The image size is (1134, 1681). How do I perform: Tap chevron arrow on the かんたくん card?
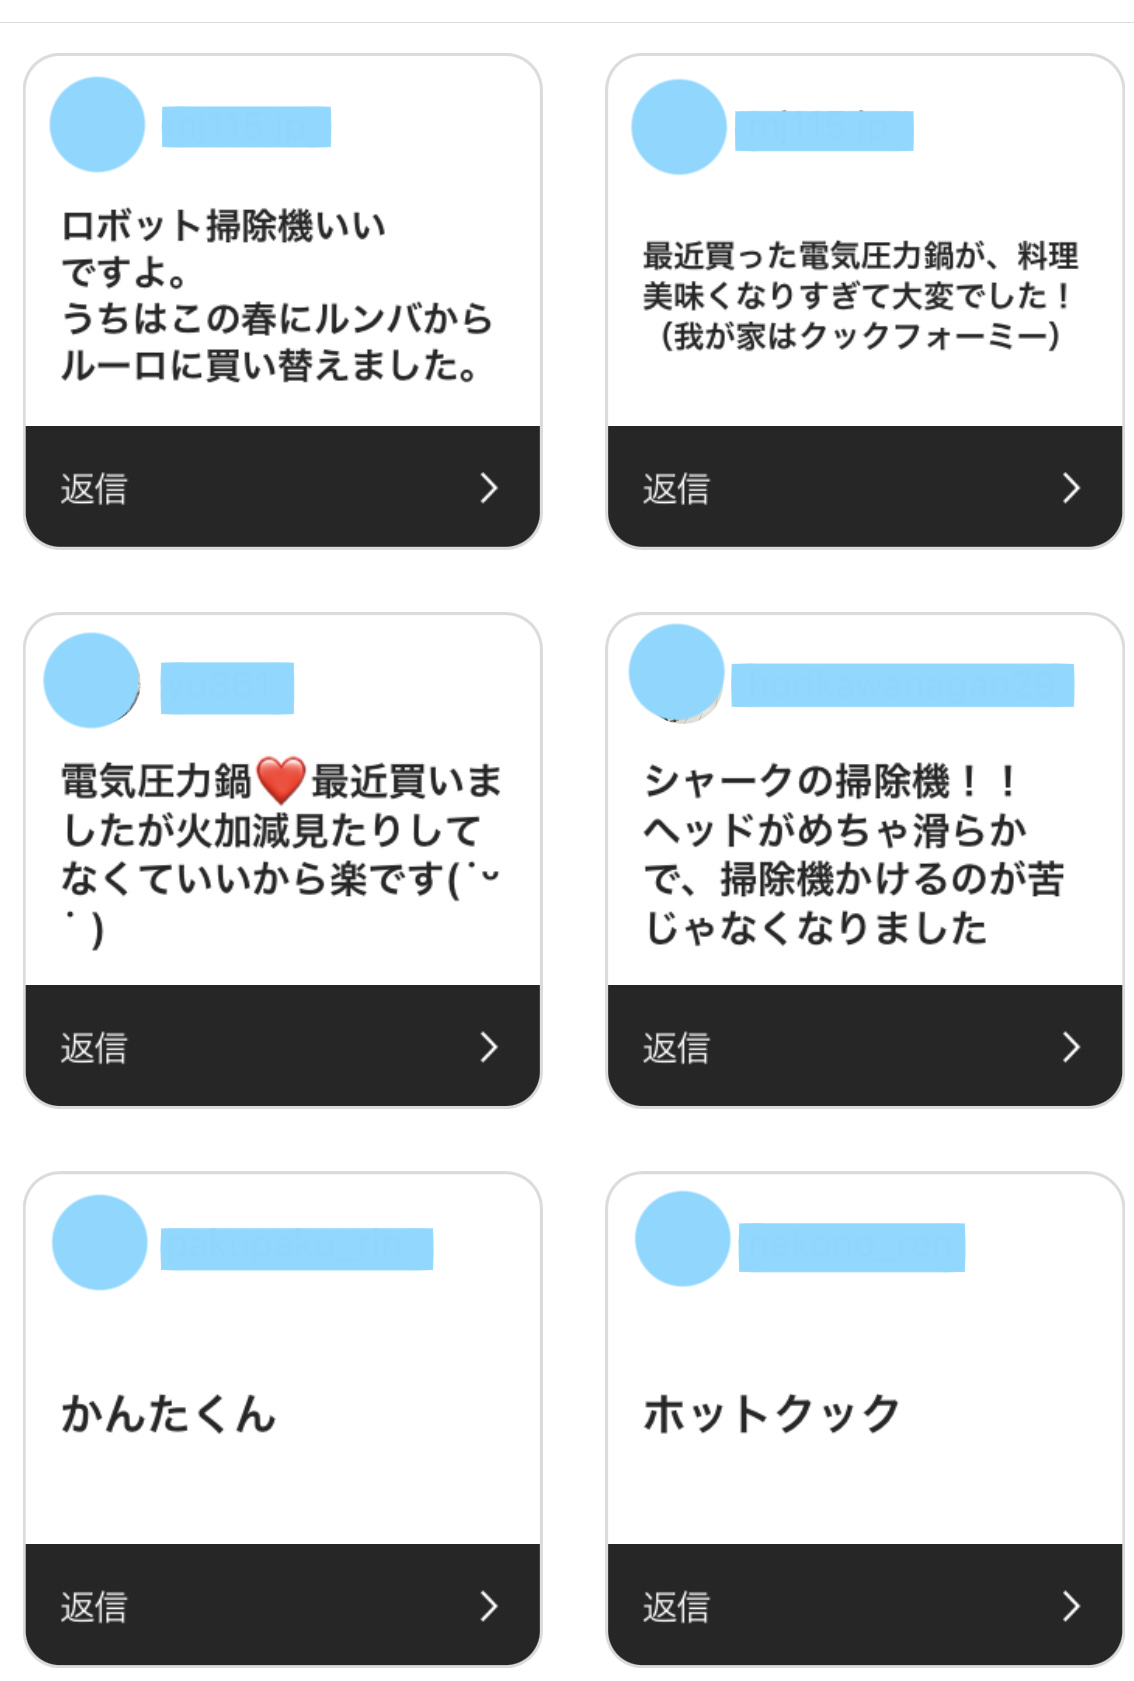[488, 1605]
